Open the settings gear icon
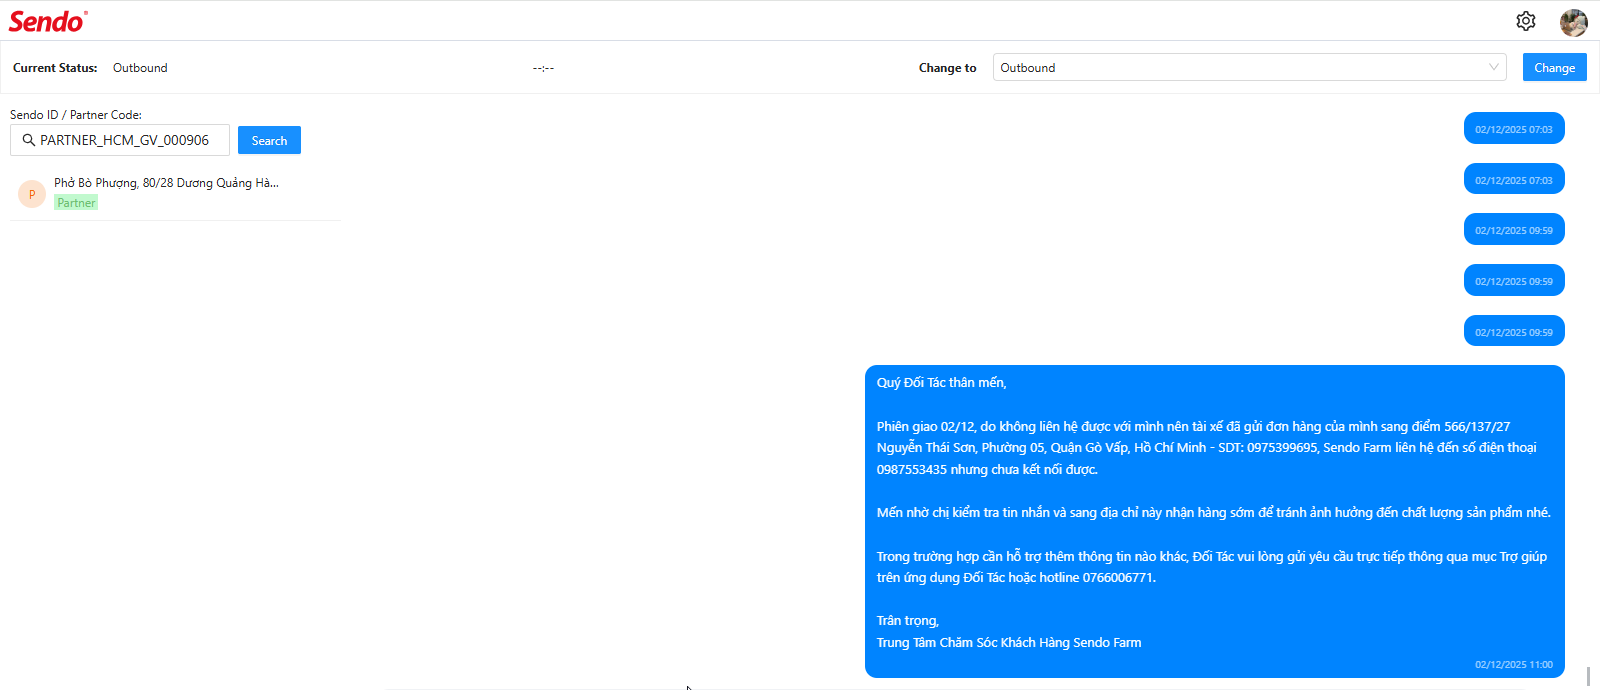Image resolution: width=1600 pixels, height=690 pixels. click(1526, 21)
